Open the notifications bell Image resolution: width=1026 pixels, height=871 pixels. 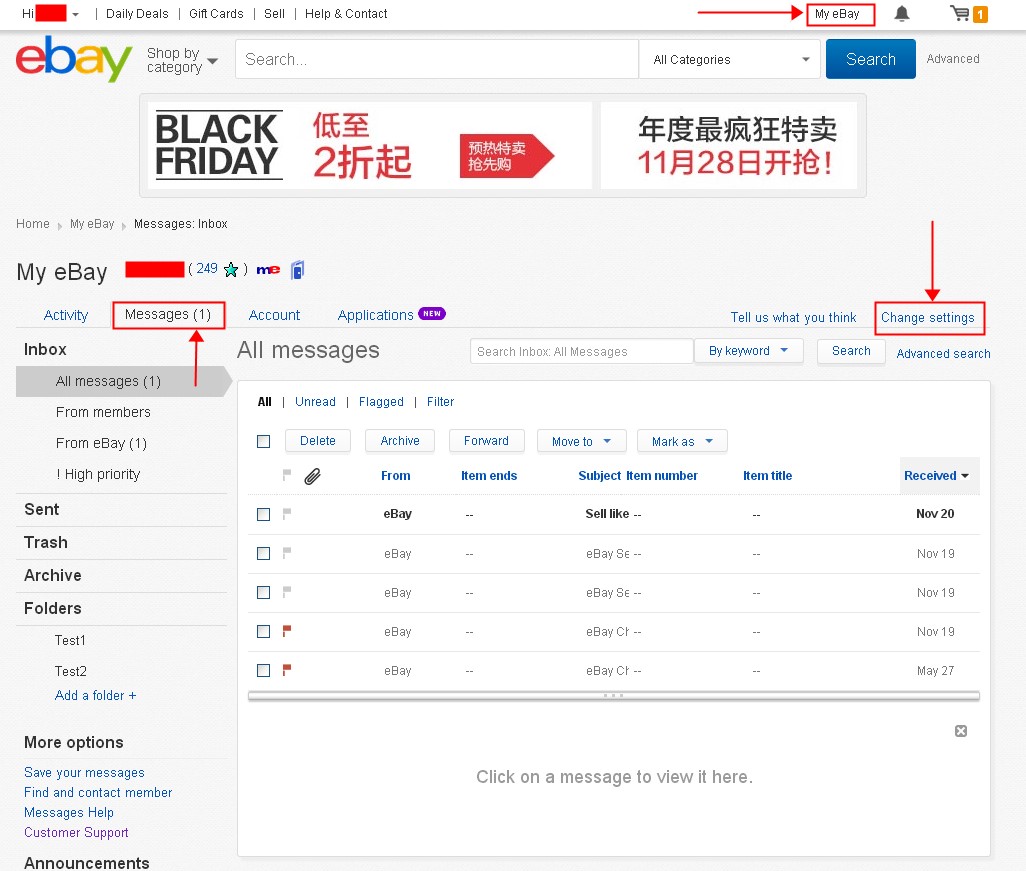tap(902, 14)
